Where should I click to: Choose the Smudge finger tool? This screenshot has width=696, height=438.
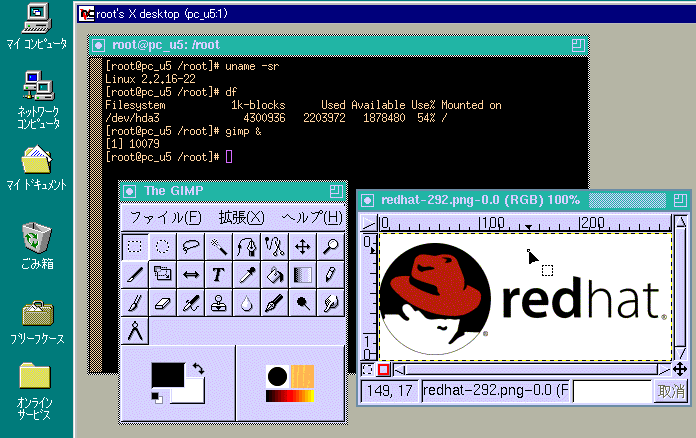point(330,303)
